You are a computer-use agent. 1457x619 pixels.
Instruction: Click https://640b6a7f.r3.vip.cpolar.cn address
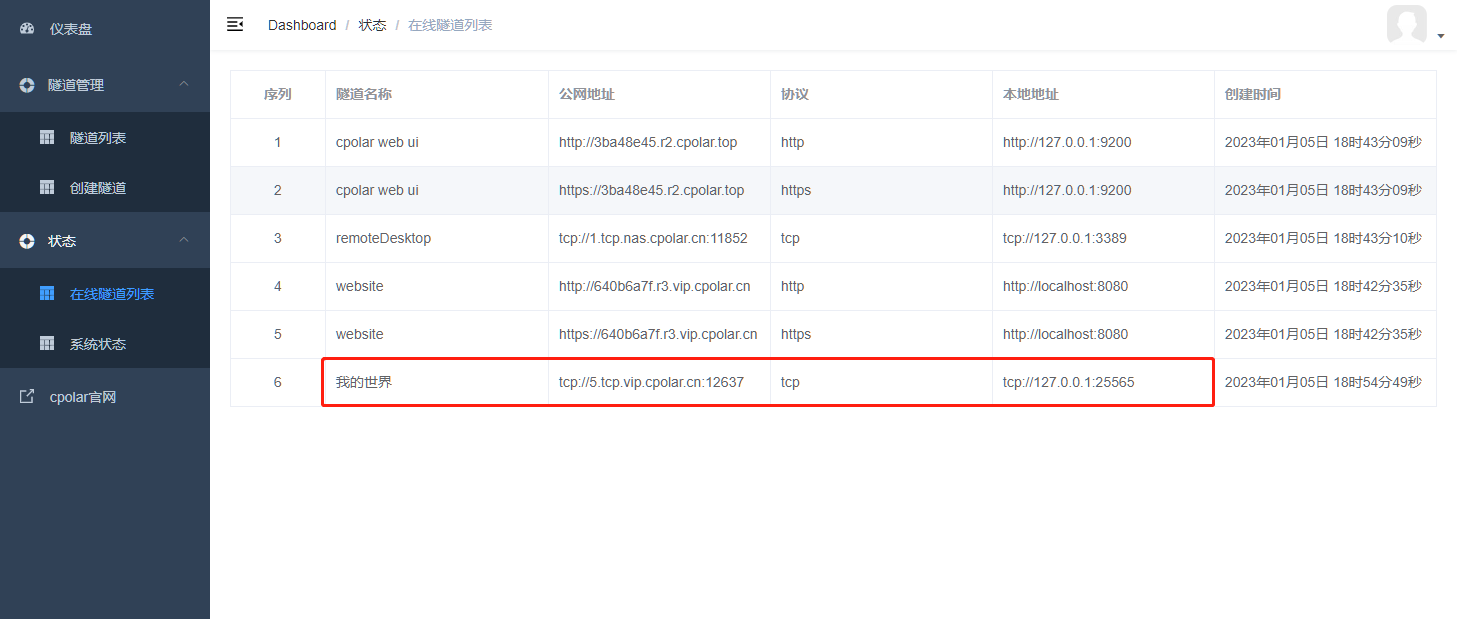[658, 334]
